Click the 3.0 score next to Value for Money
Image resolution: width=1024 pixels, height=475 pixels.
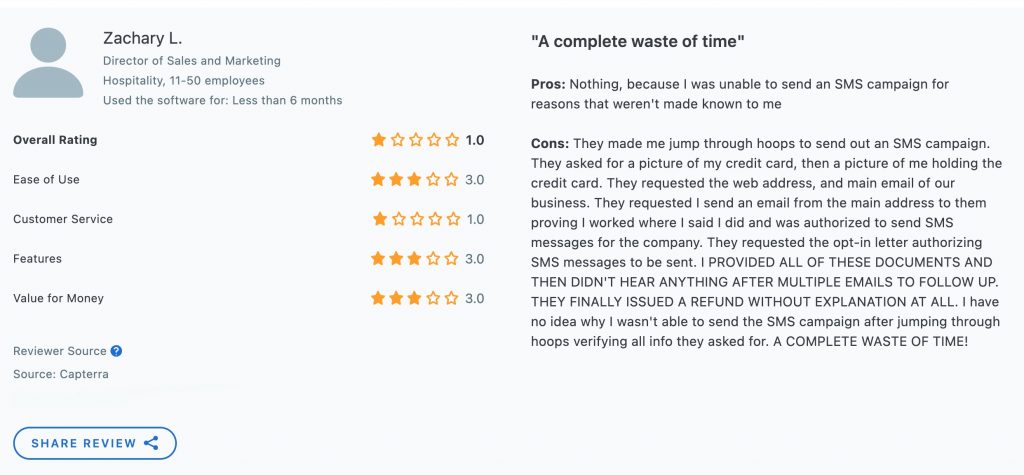click(475, 299)
